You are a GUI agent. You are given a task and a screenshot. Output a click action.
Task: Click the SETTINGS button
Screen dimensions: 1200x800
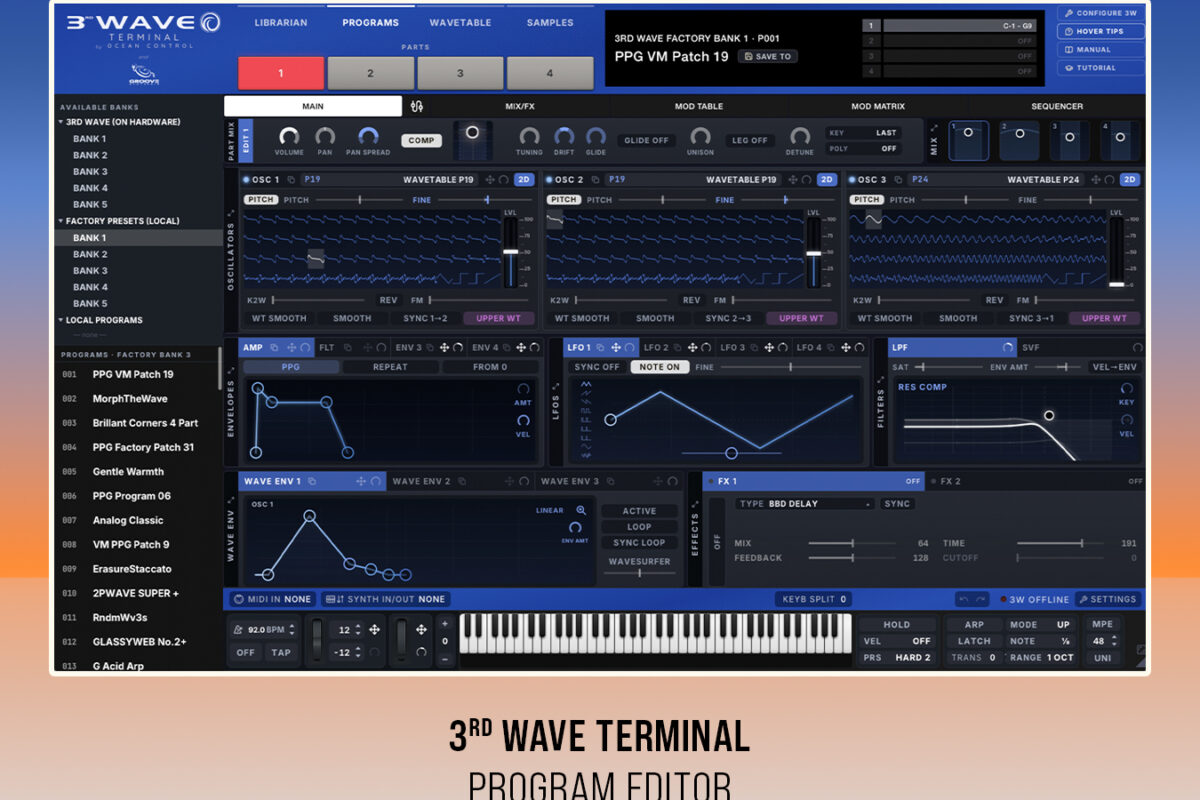tap(1108, 599)
